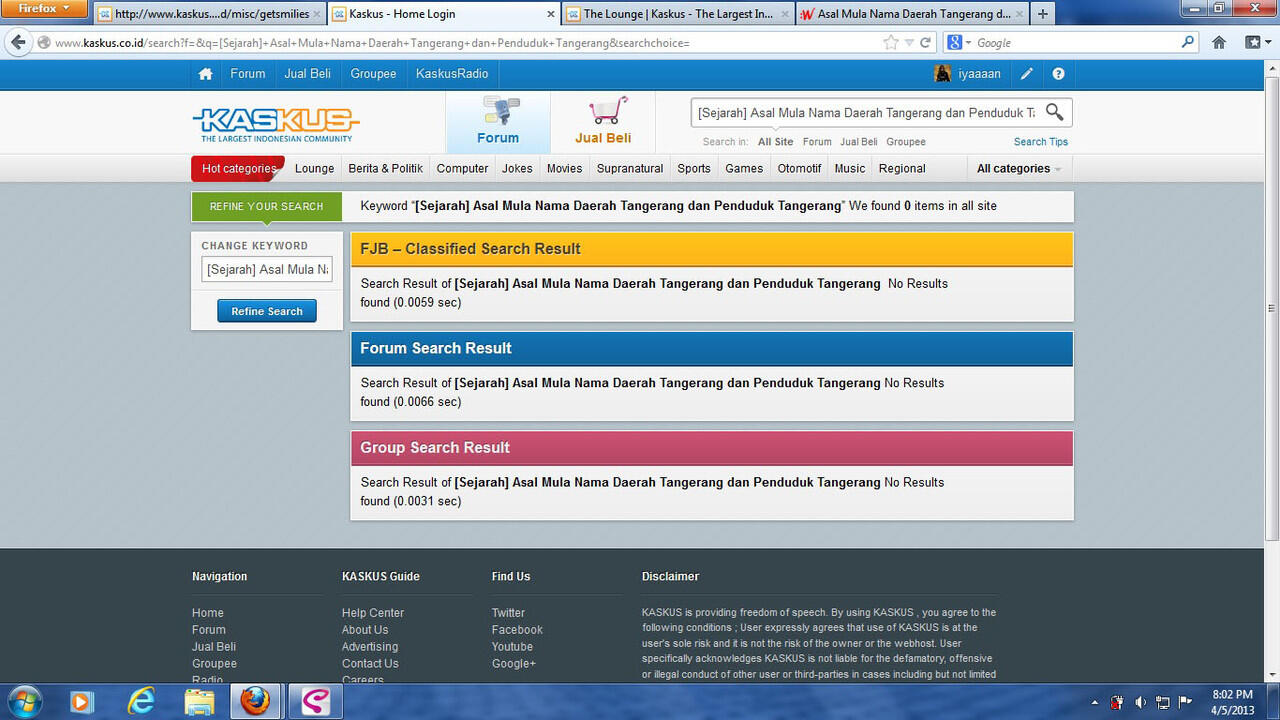Click the Google search magnifier in browser search bar

pyautogui.click(x=1188, y=43)
